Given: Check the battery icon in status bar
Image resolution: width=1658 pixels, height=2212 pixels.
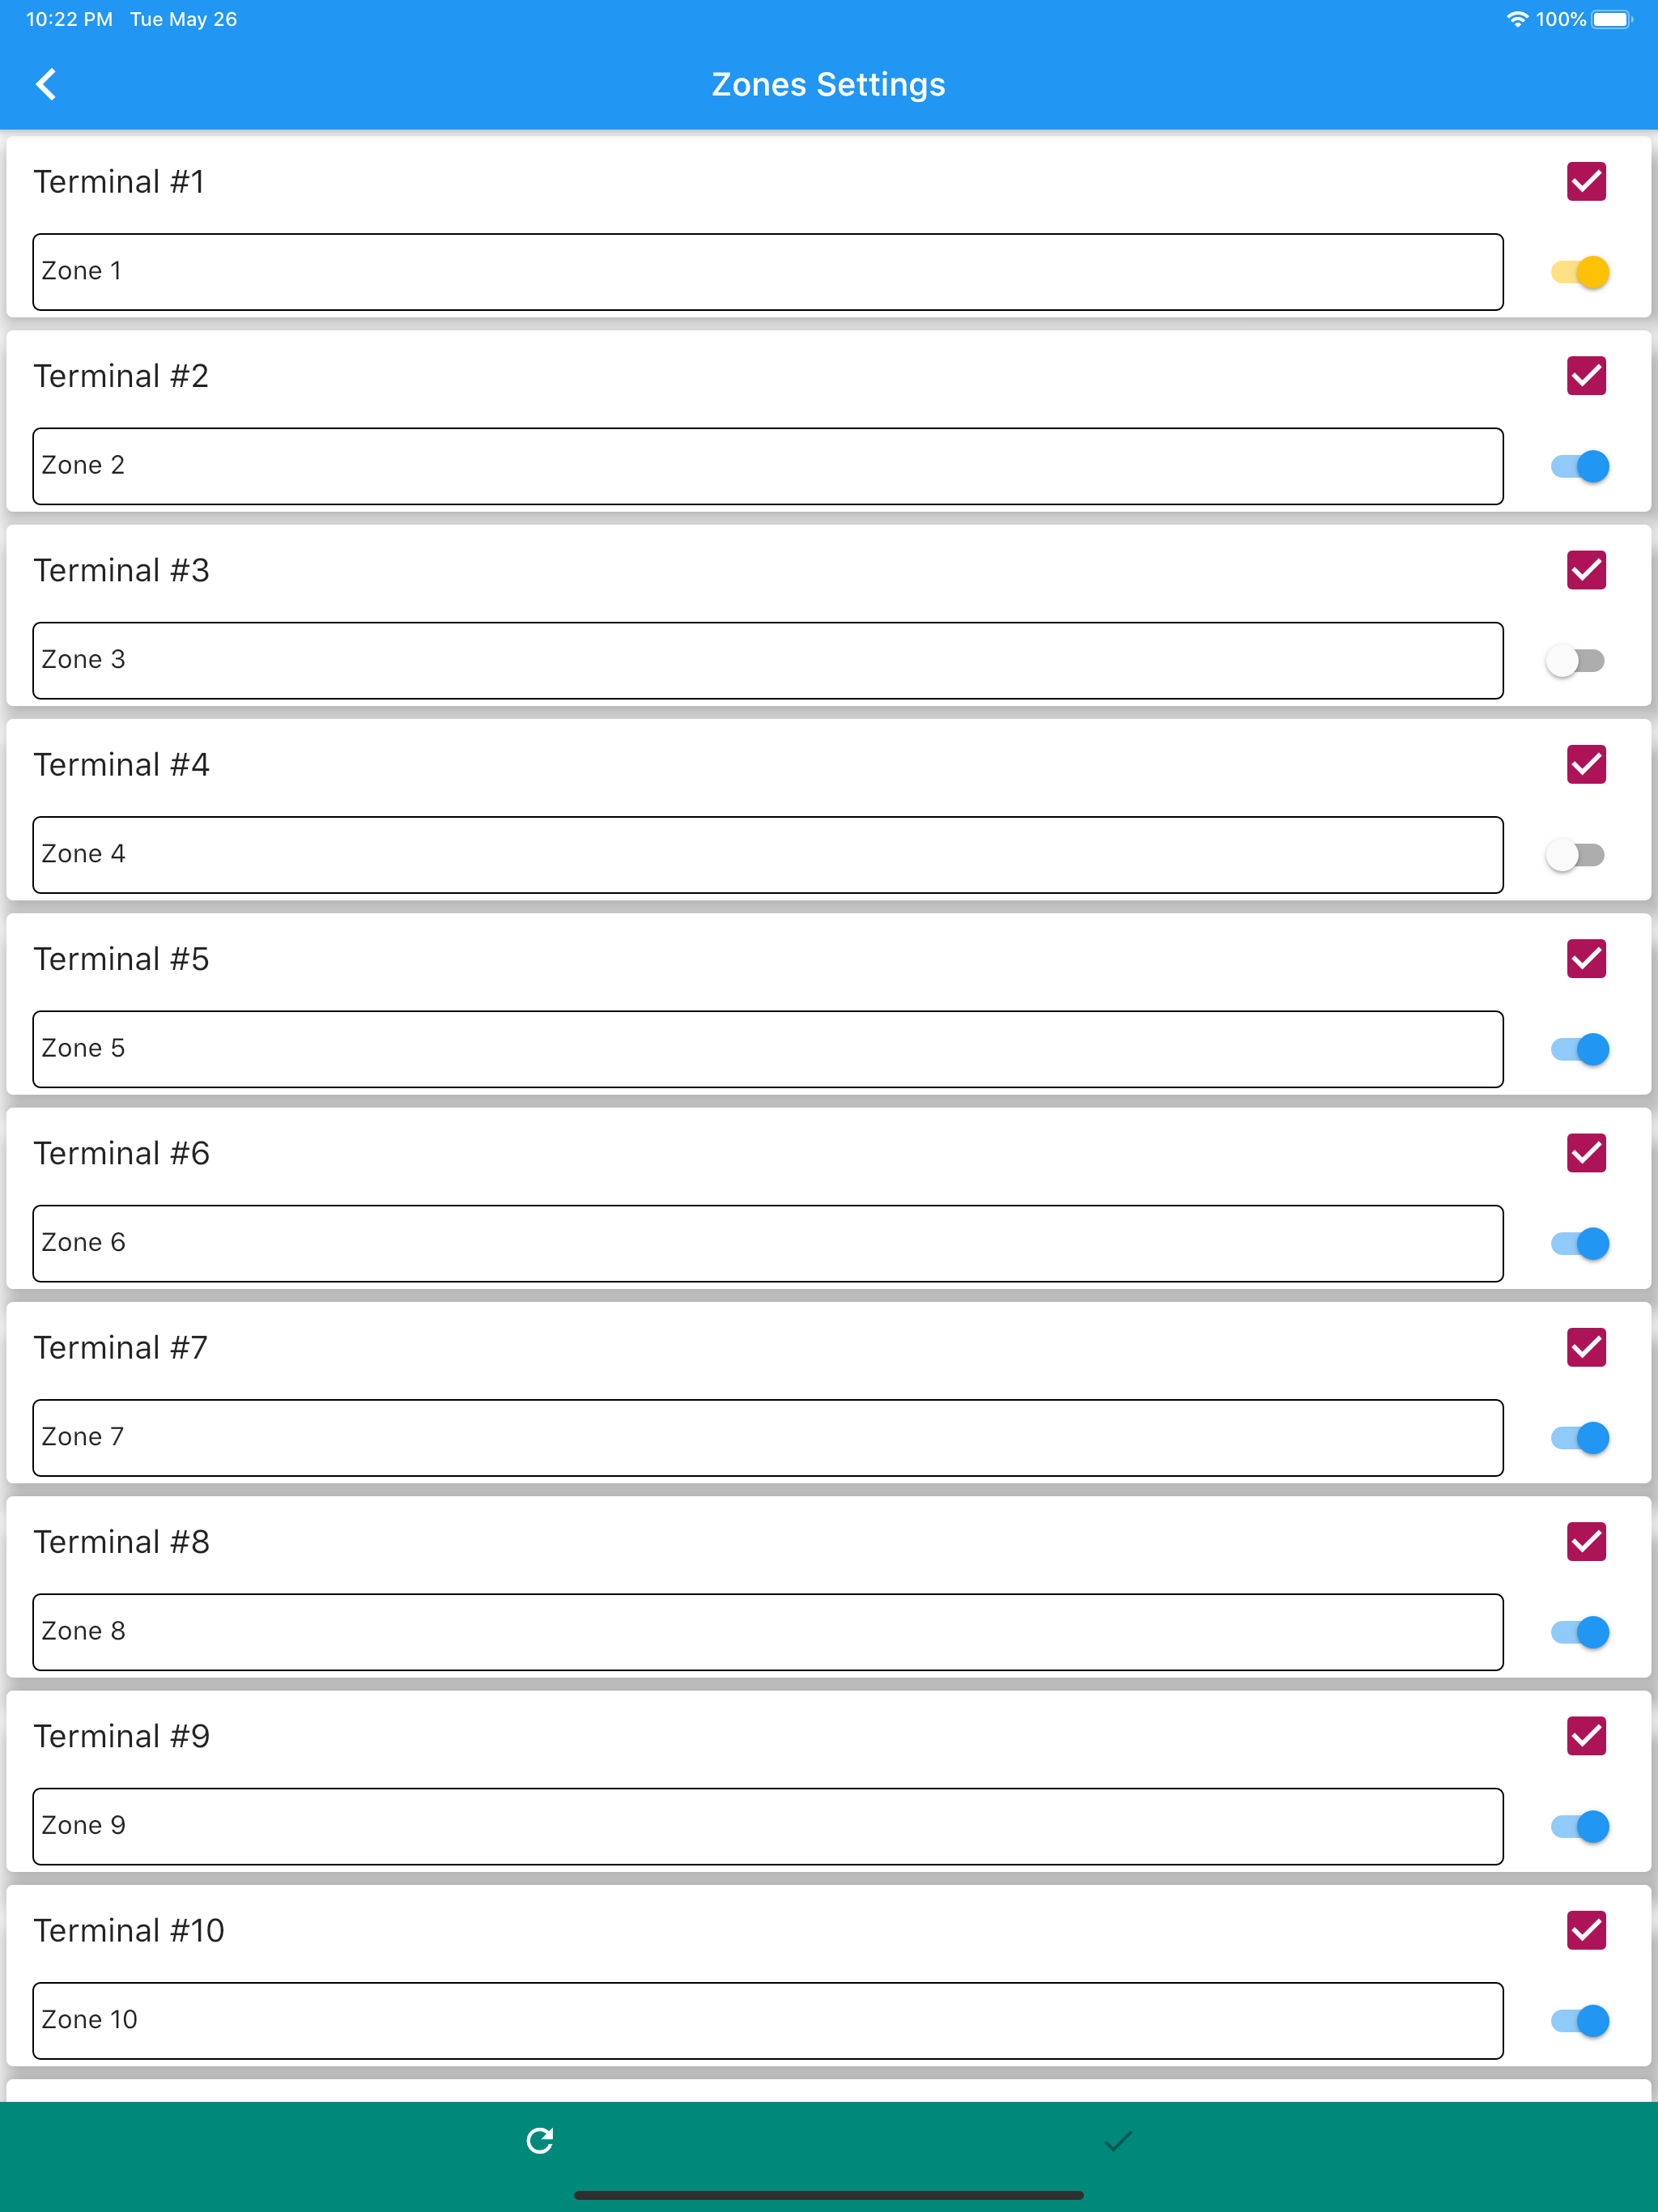Looking at the screenshot, I should coord(1612,20).
